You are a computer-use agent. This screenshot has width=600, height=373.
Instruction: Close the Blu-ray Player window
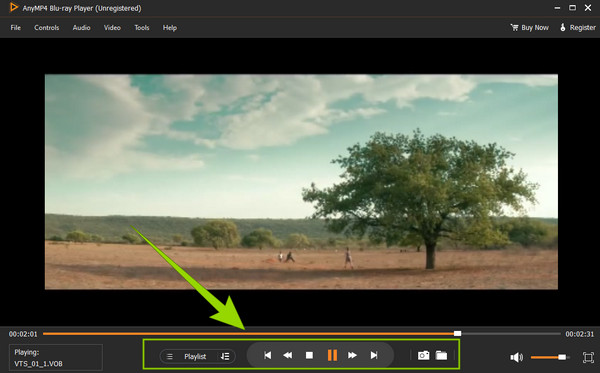point(588,8)
